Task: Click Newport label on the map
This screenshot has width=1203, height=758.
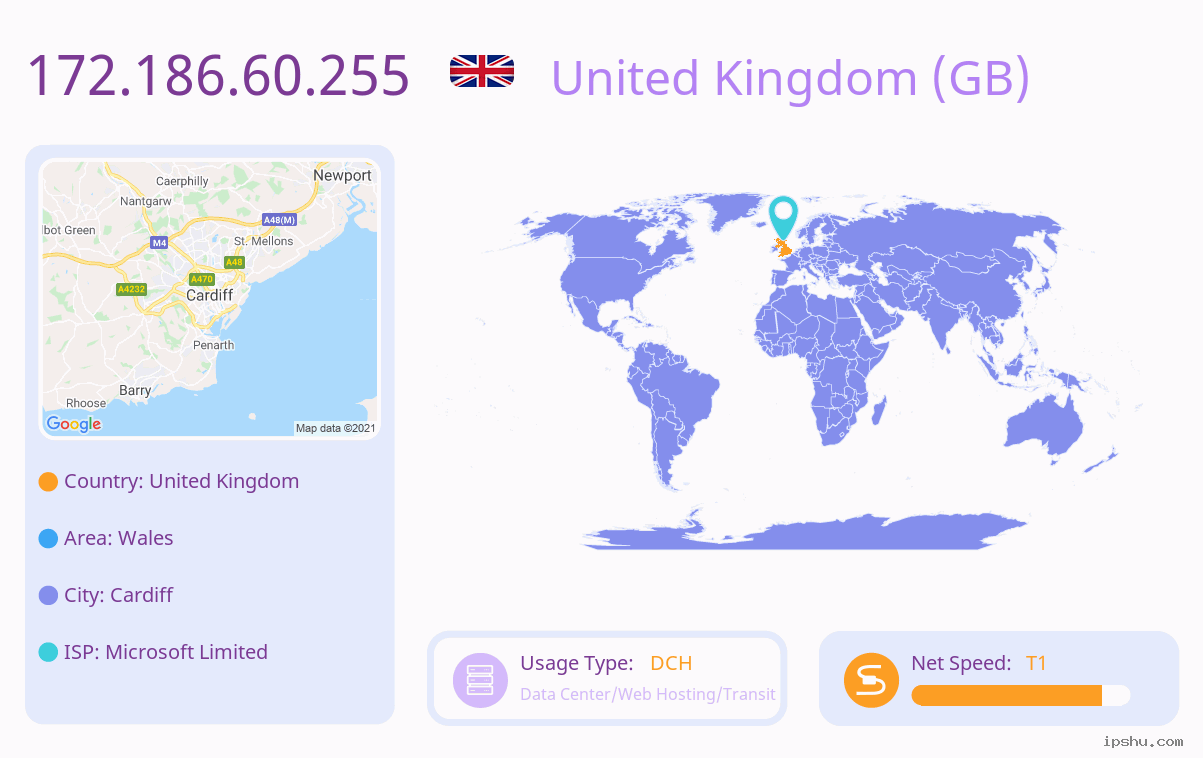Action: point(342,176)
